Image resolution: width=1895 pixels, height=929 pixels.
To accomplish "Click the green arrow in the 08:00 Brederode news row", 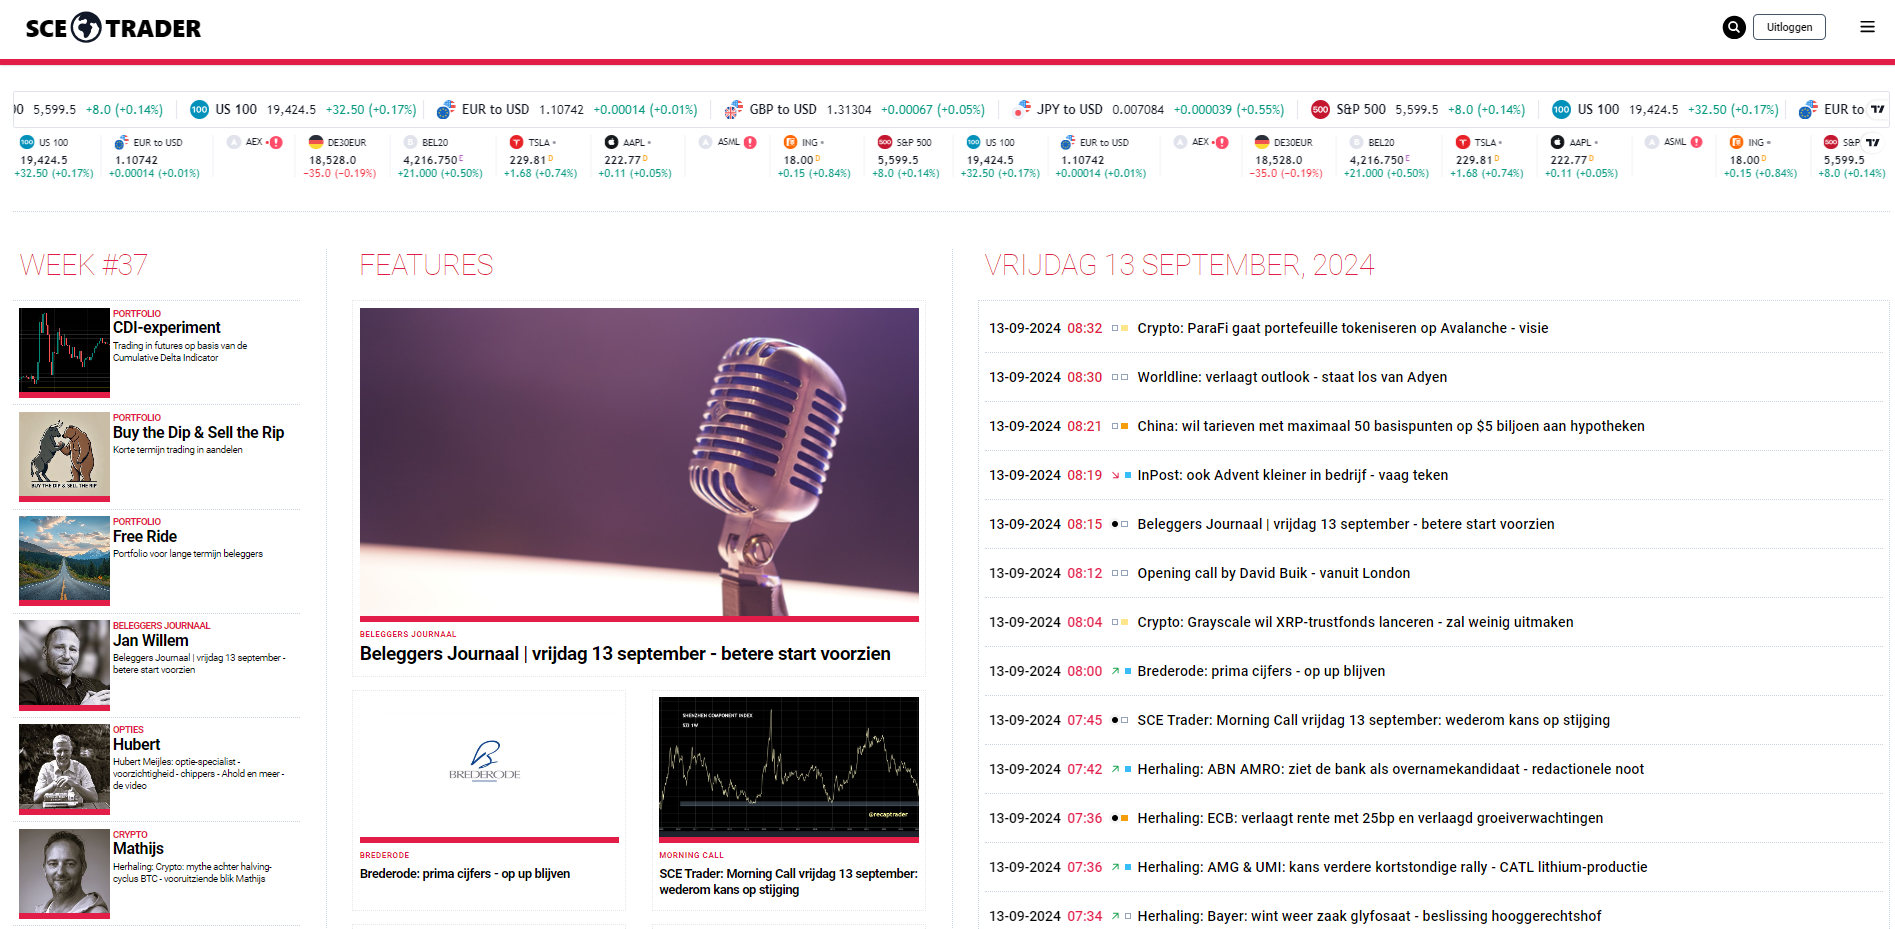I will pyautogui.click(x=1115, y=671).
